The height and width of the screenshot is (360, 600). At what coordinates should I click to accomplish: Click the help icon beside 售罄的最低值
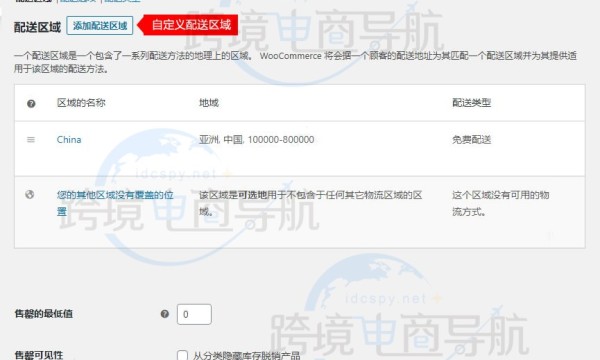165,314
